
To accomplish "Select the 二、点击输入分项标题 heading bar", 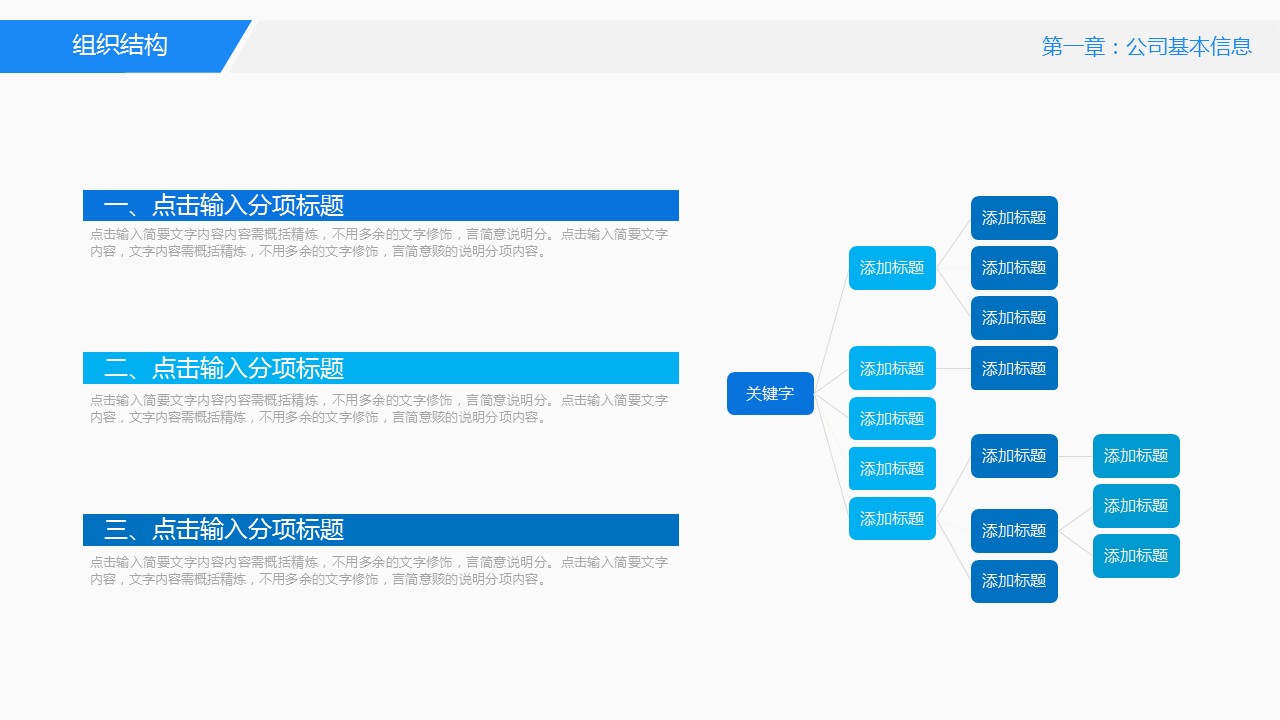I will (x=380, y=368).
